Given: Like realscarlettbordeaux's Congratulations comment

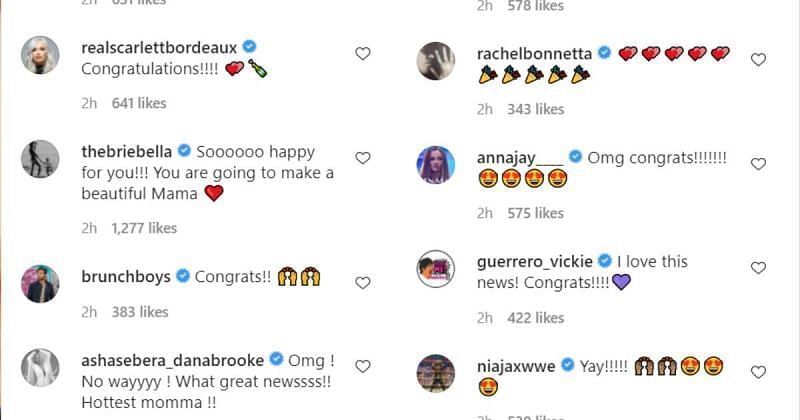Looking at the screenshot, I should coord(363,54).
